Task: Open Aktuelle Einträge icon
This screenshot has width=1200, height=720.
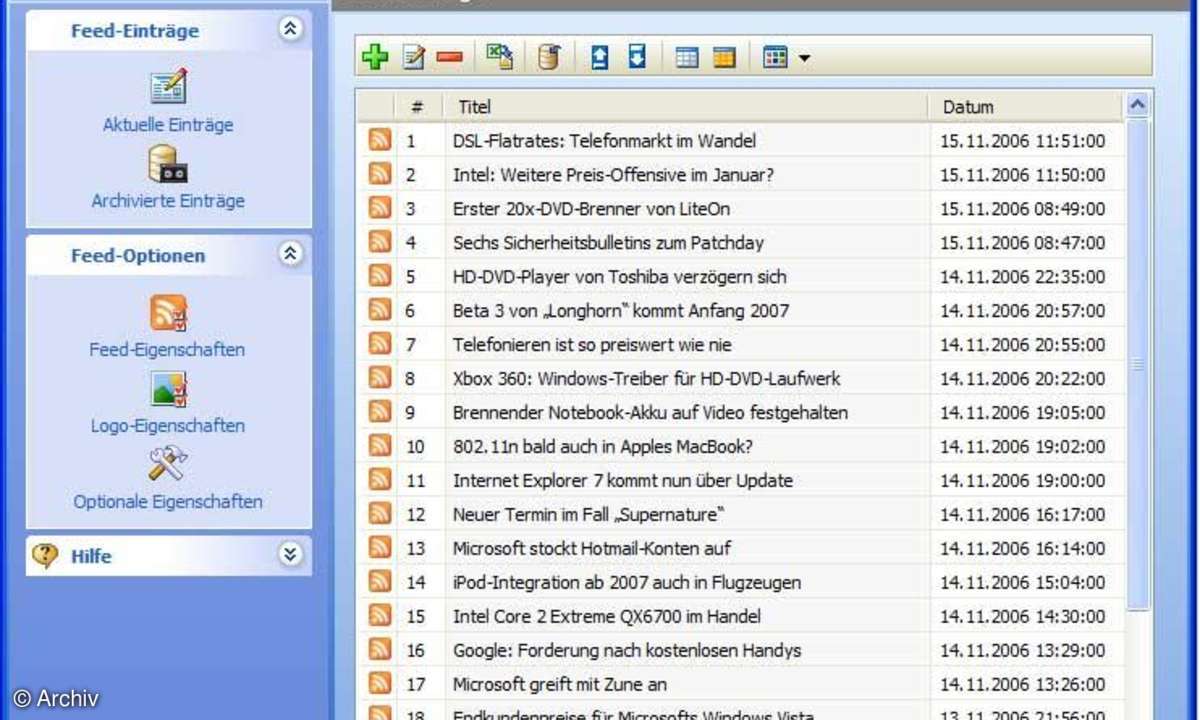Action: click(x=168, y=87)
